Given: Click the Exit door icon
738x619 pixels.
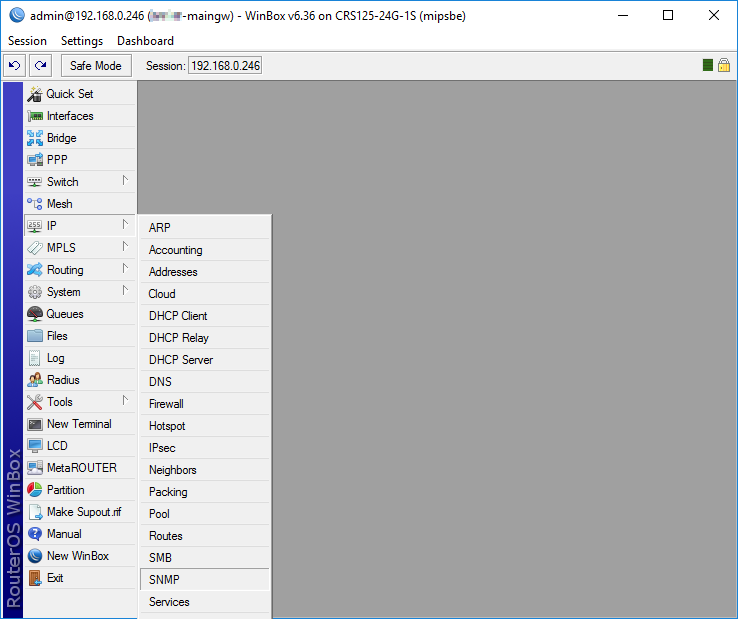Looking at the screenshot, I should click(x=35, y=578).
